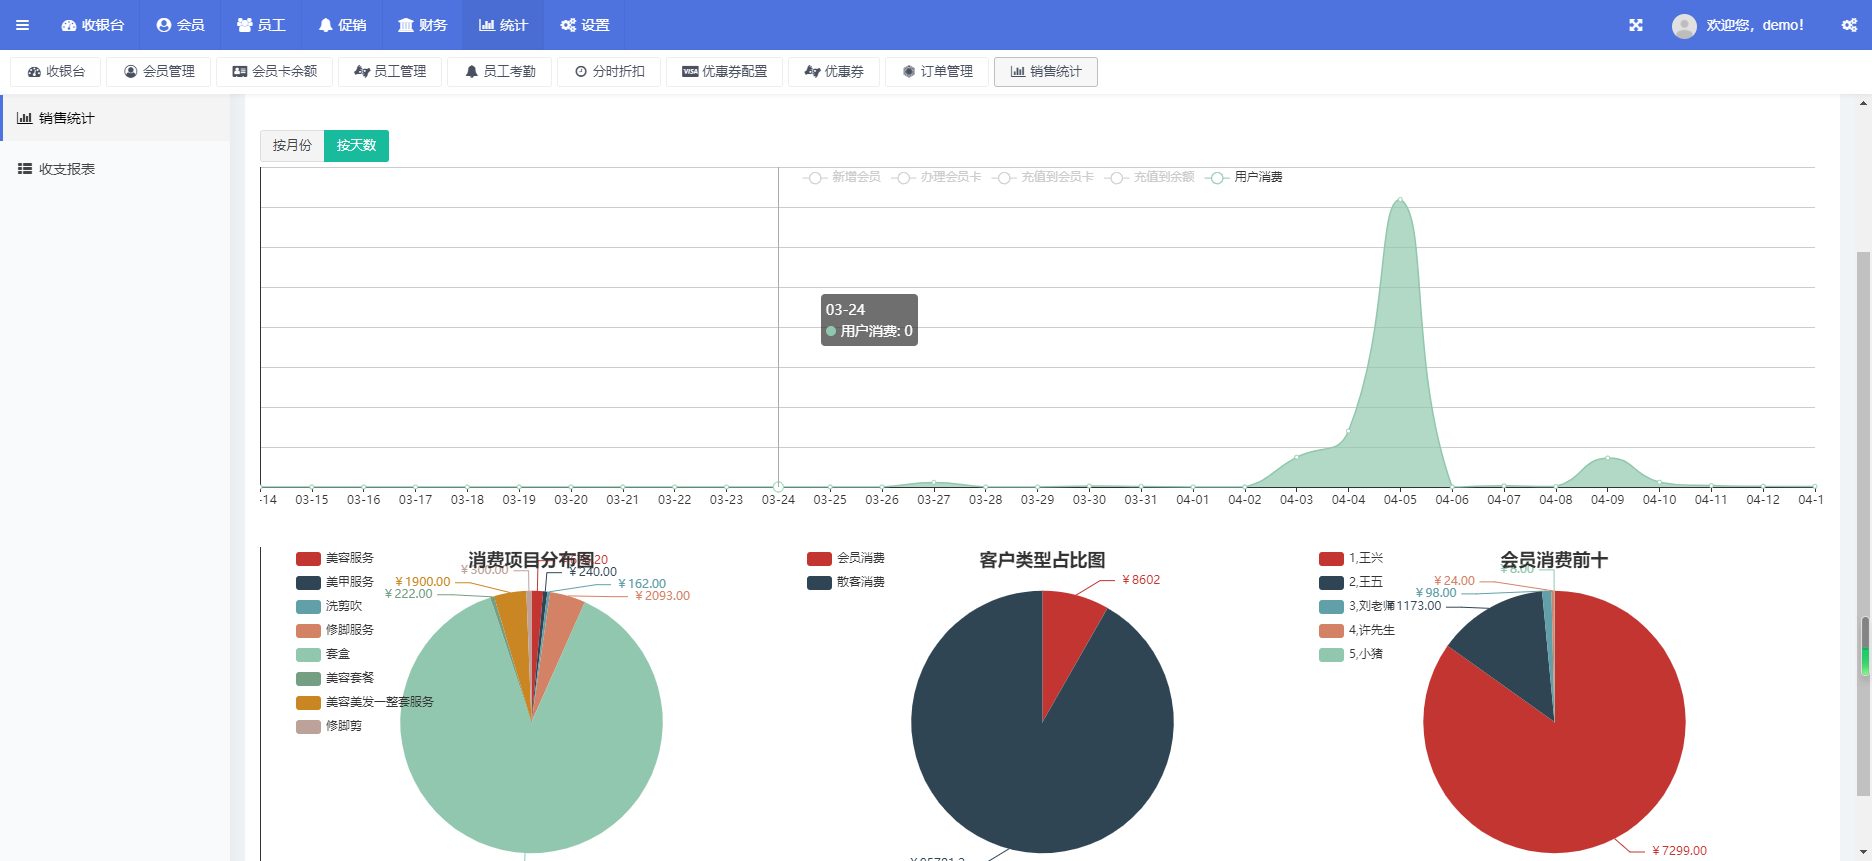This screenshot has height=861, width=1872.
Task: Toggle the 用户消费 series in chart legend
Action: point(1245,177)
